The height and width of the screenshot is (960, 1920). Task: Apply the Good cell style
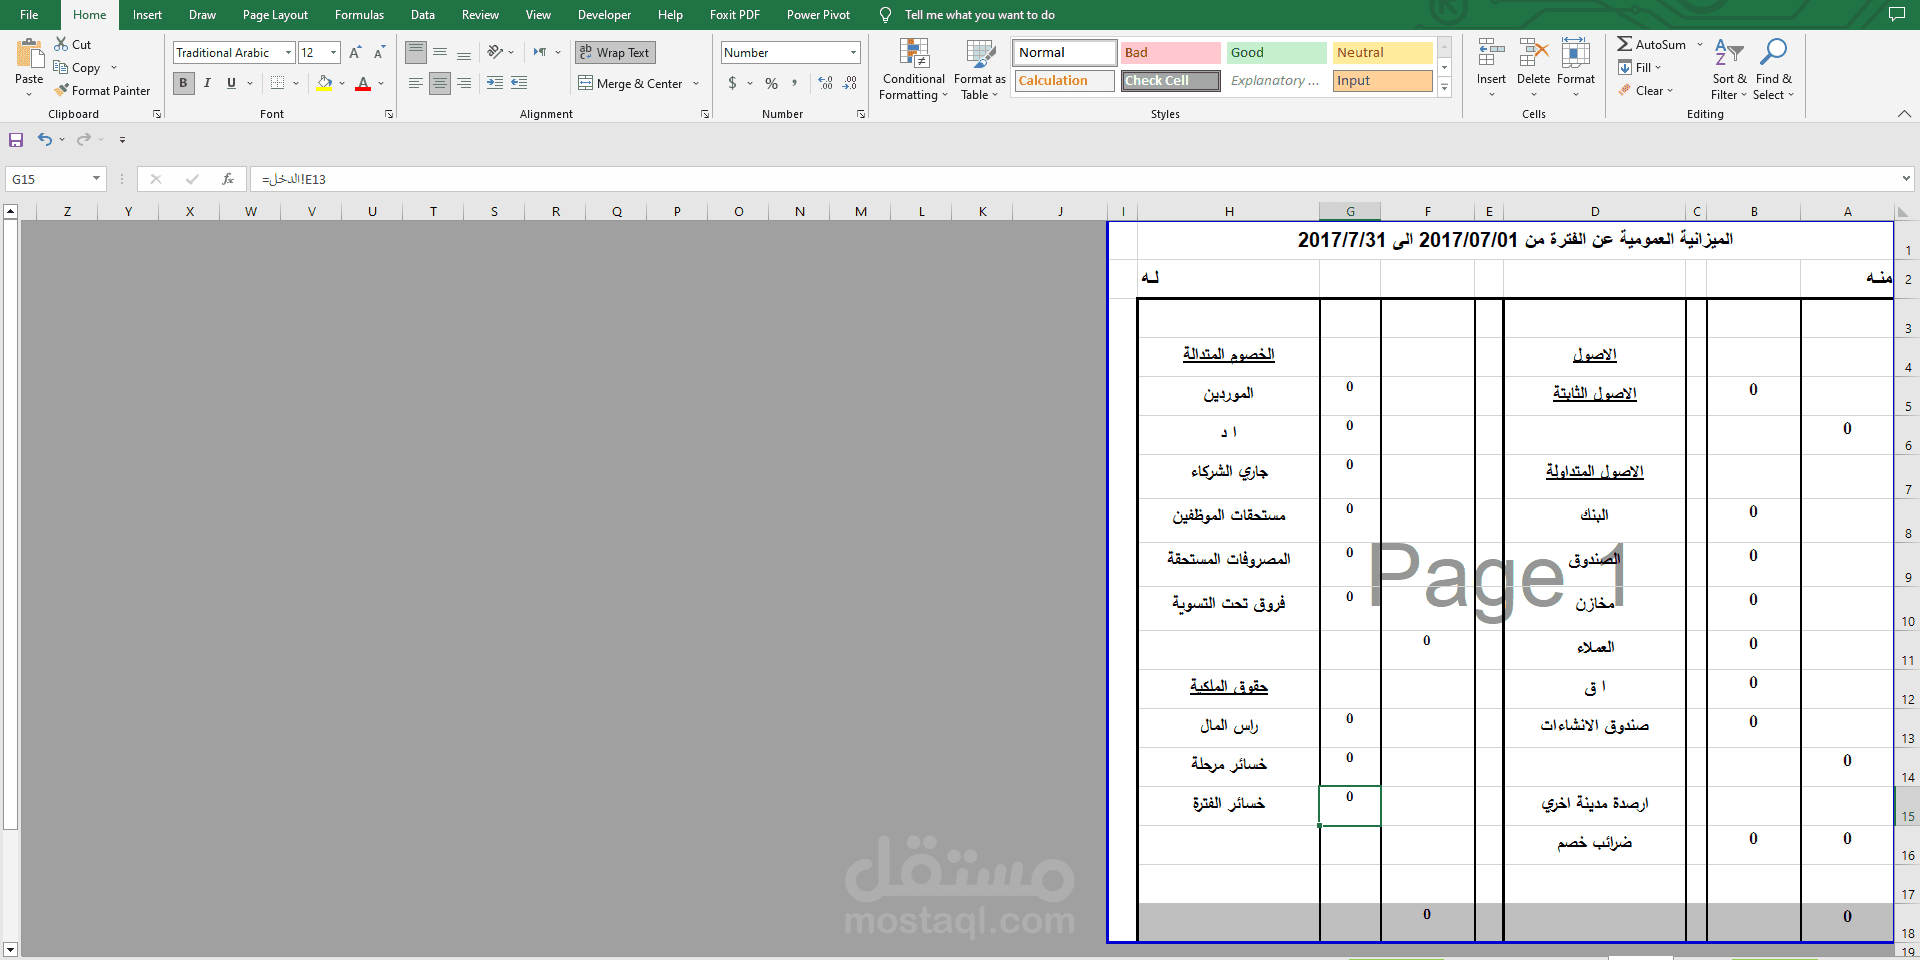click(x=1276, y=51)
